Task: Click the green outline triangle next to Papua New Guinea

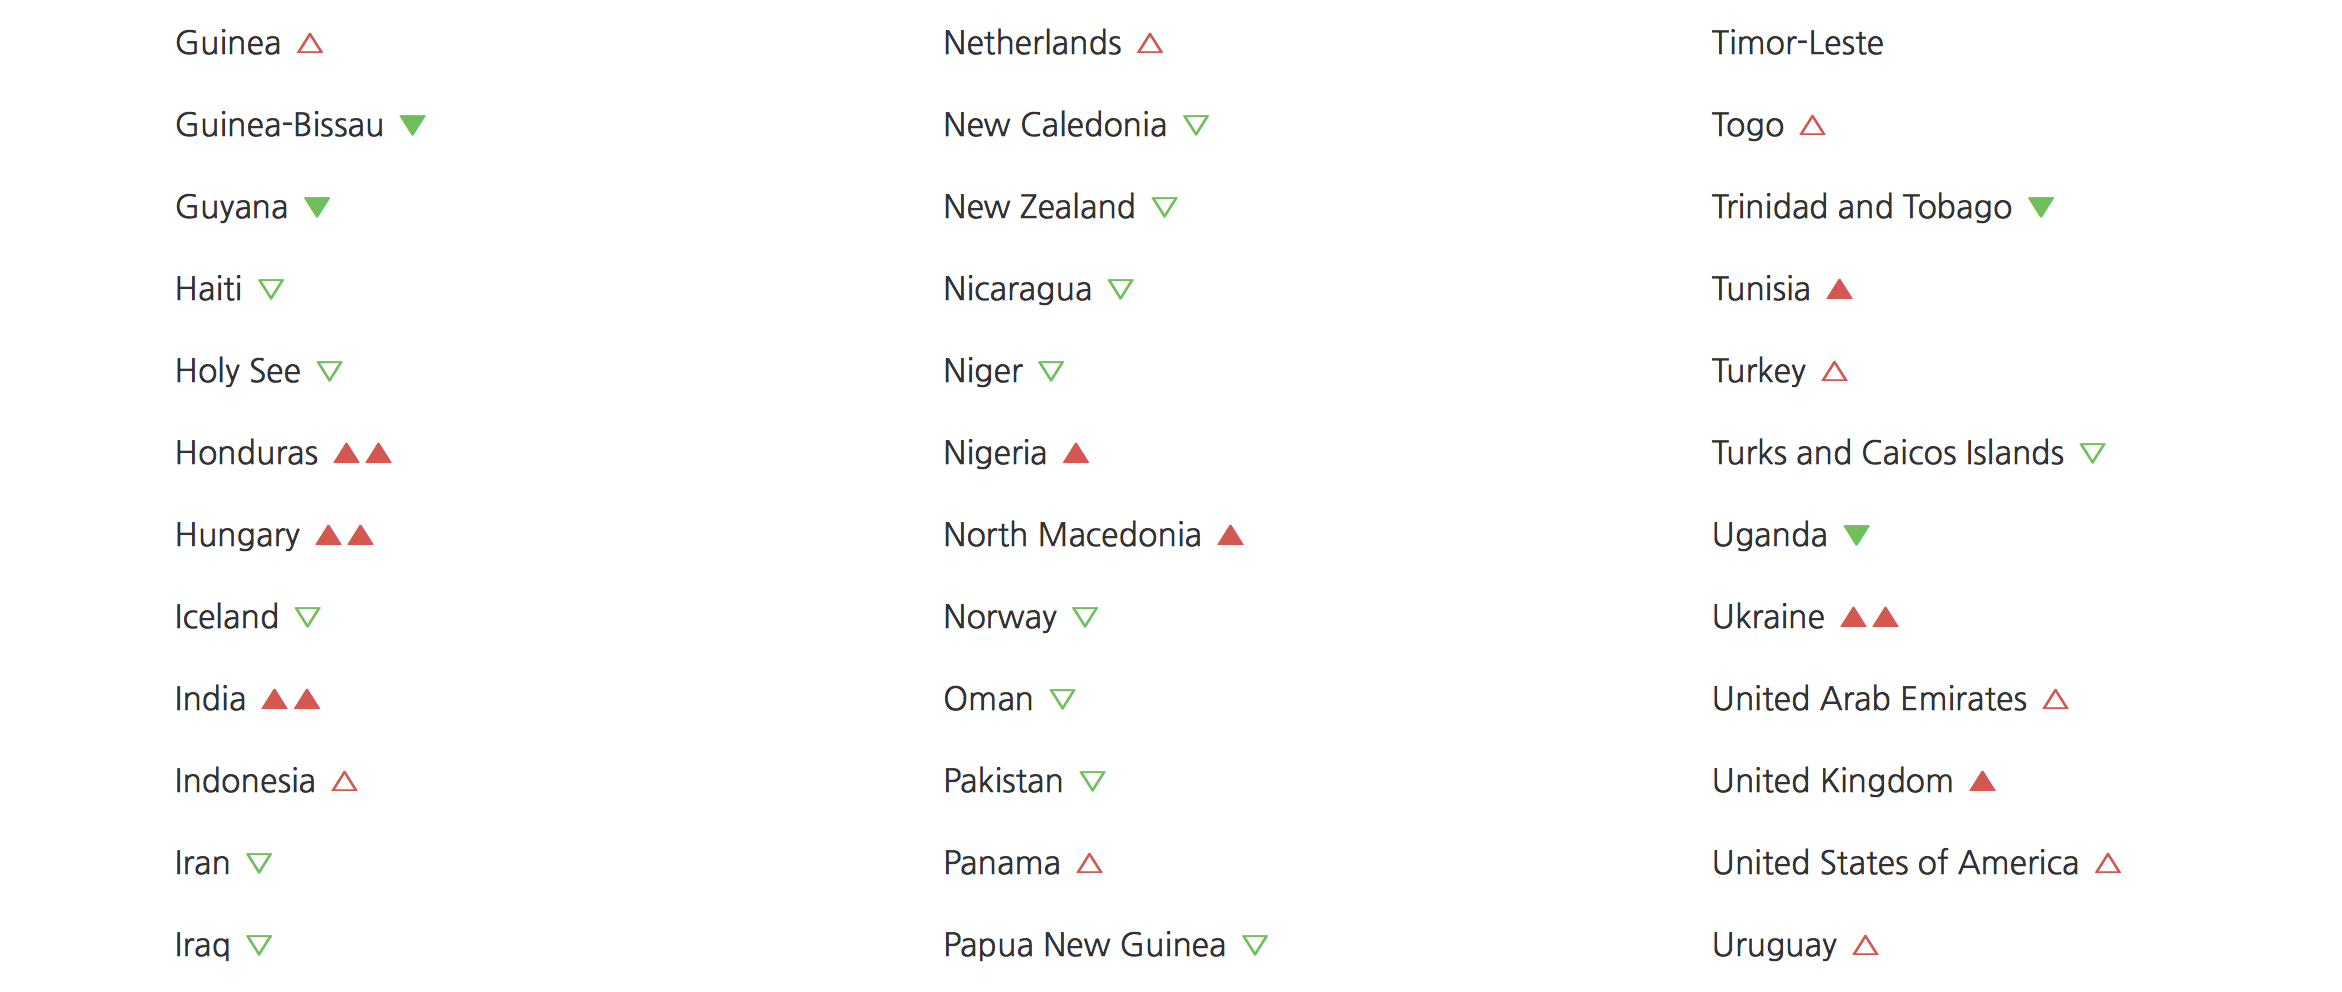Action: pyautogui.click(x=1255, y=945)
